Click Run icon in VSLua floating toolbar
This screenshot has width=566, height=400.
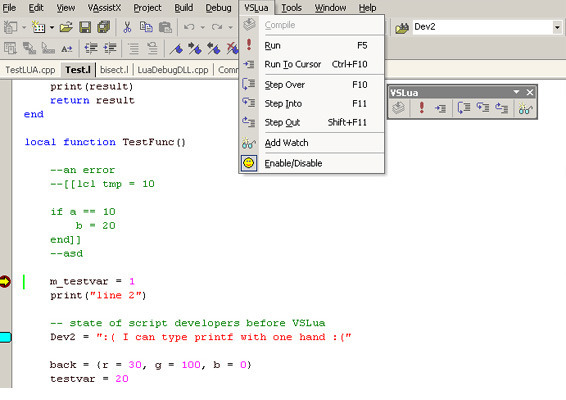click(421, 108)
